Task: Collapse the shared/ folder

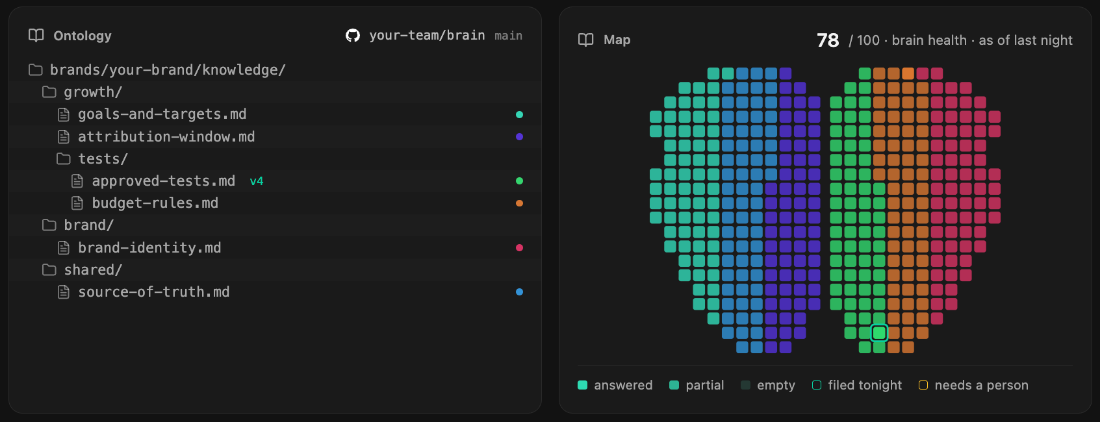Action: click(93, 270)
